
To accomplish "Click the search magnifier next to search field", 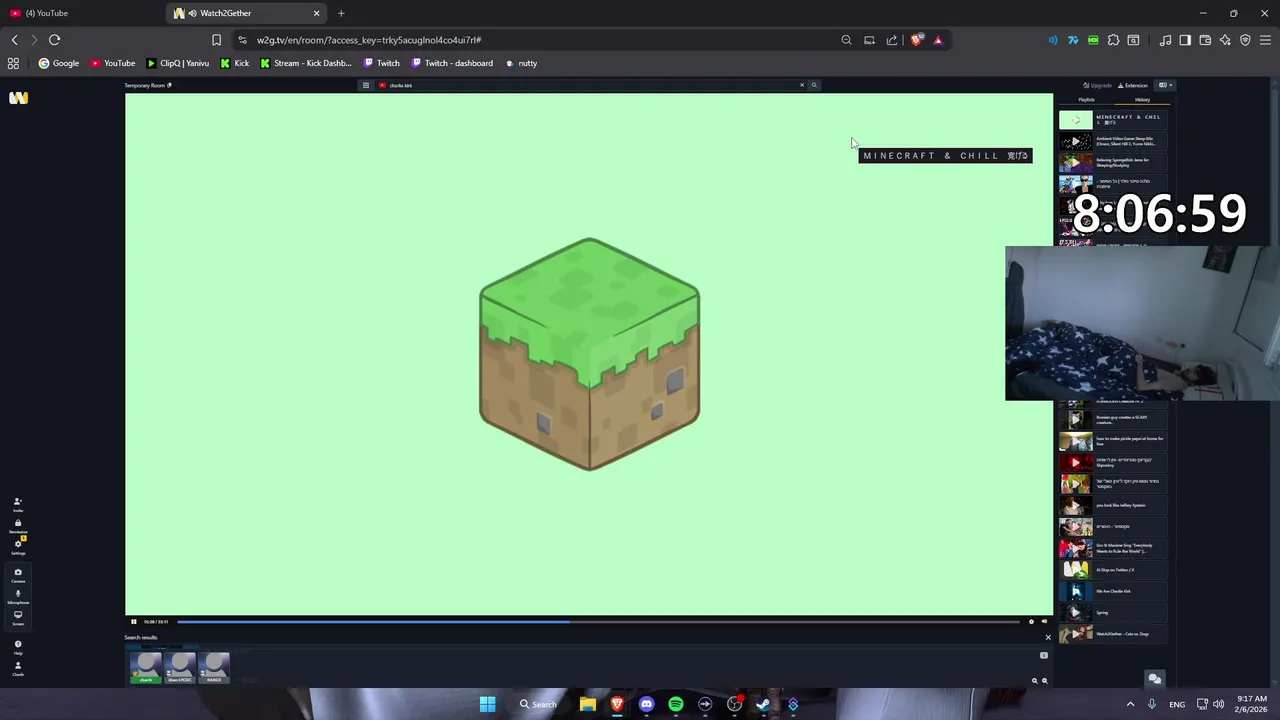I will click(x=814, y=85).
